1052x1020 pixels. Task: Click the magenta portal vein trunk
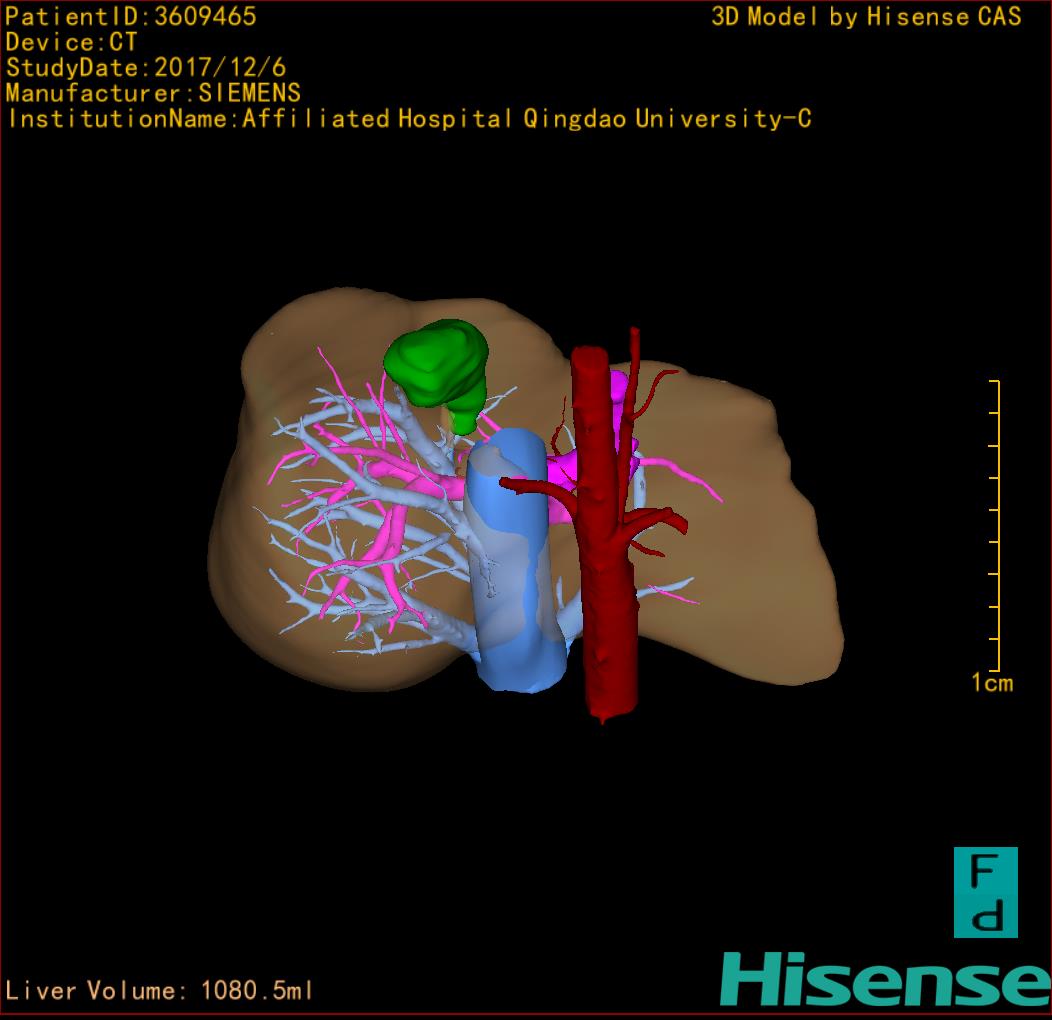point(561,473)
